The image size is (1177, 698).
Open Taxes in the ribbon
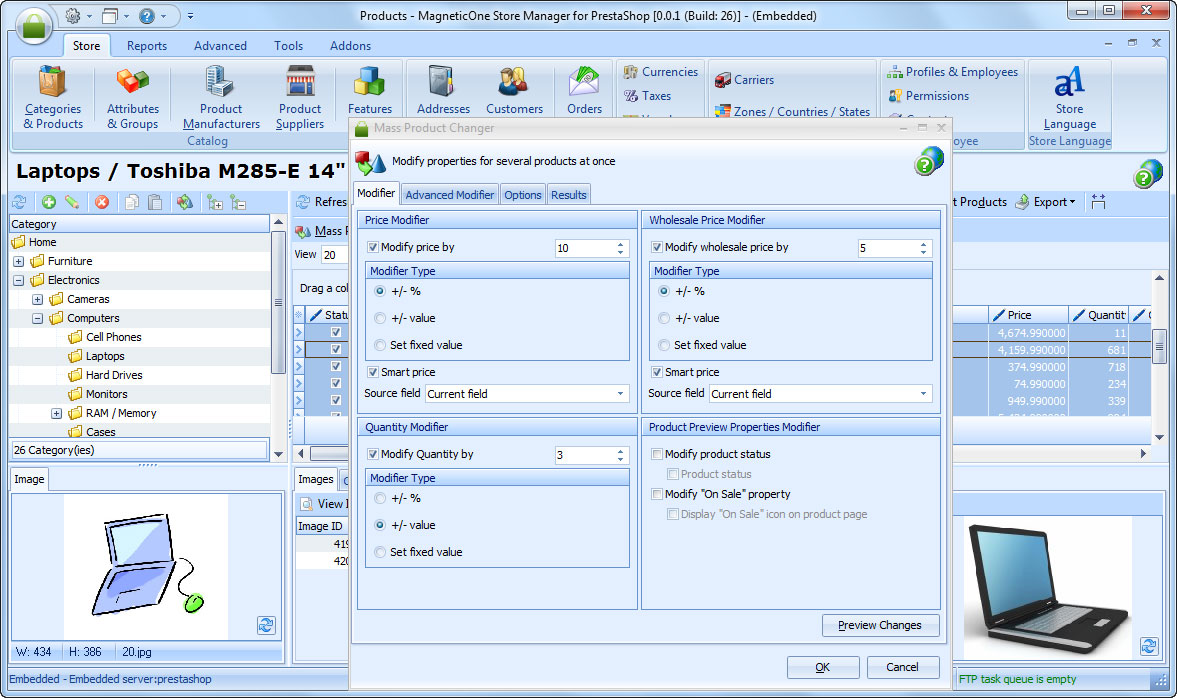point(647,96)
